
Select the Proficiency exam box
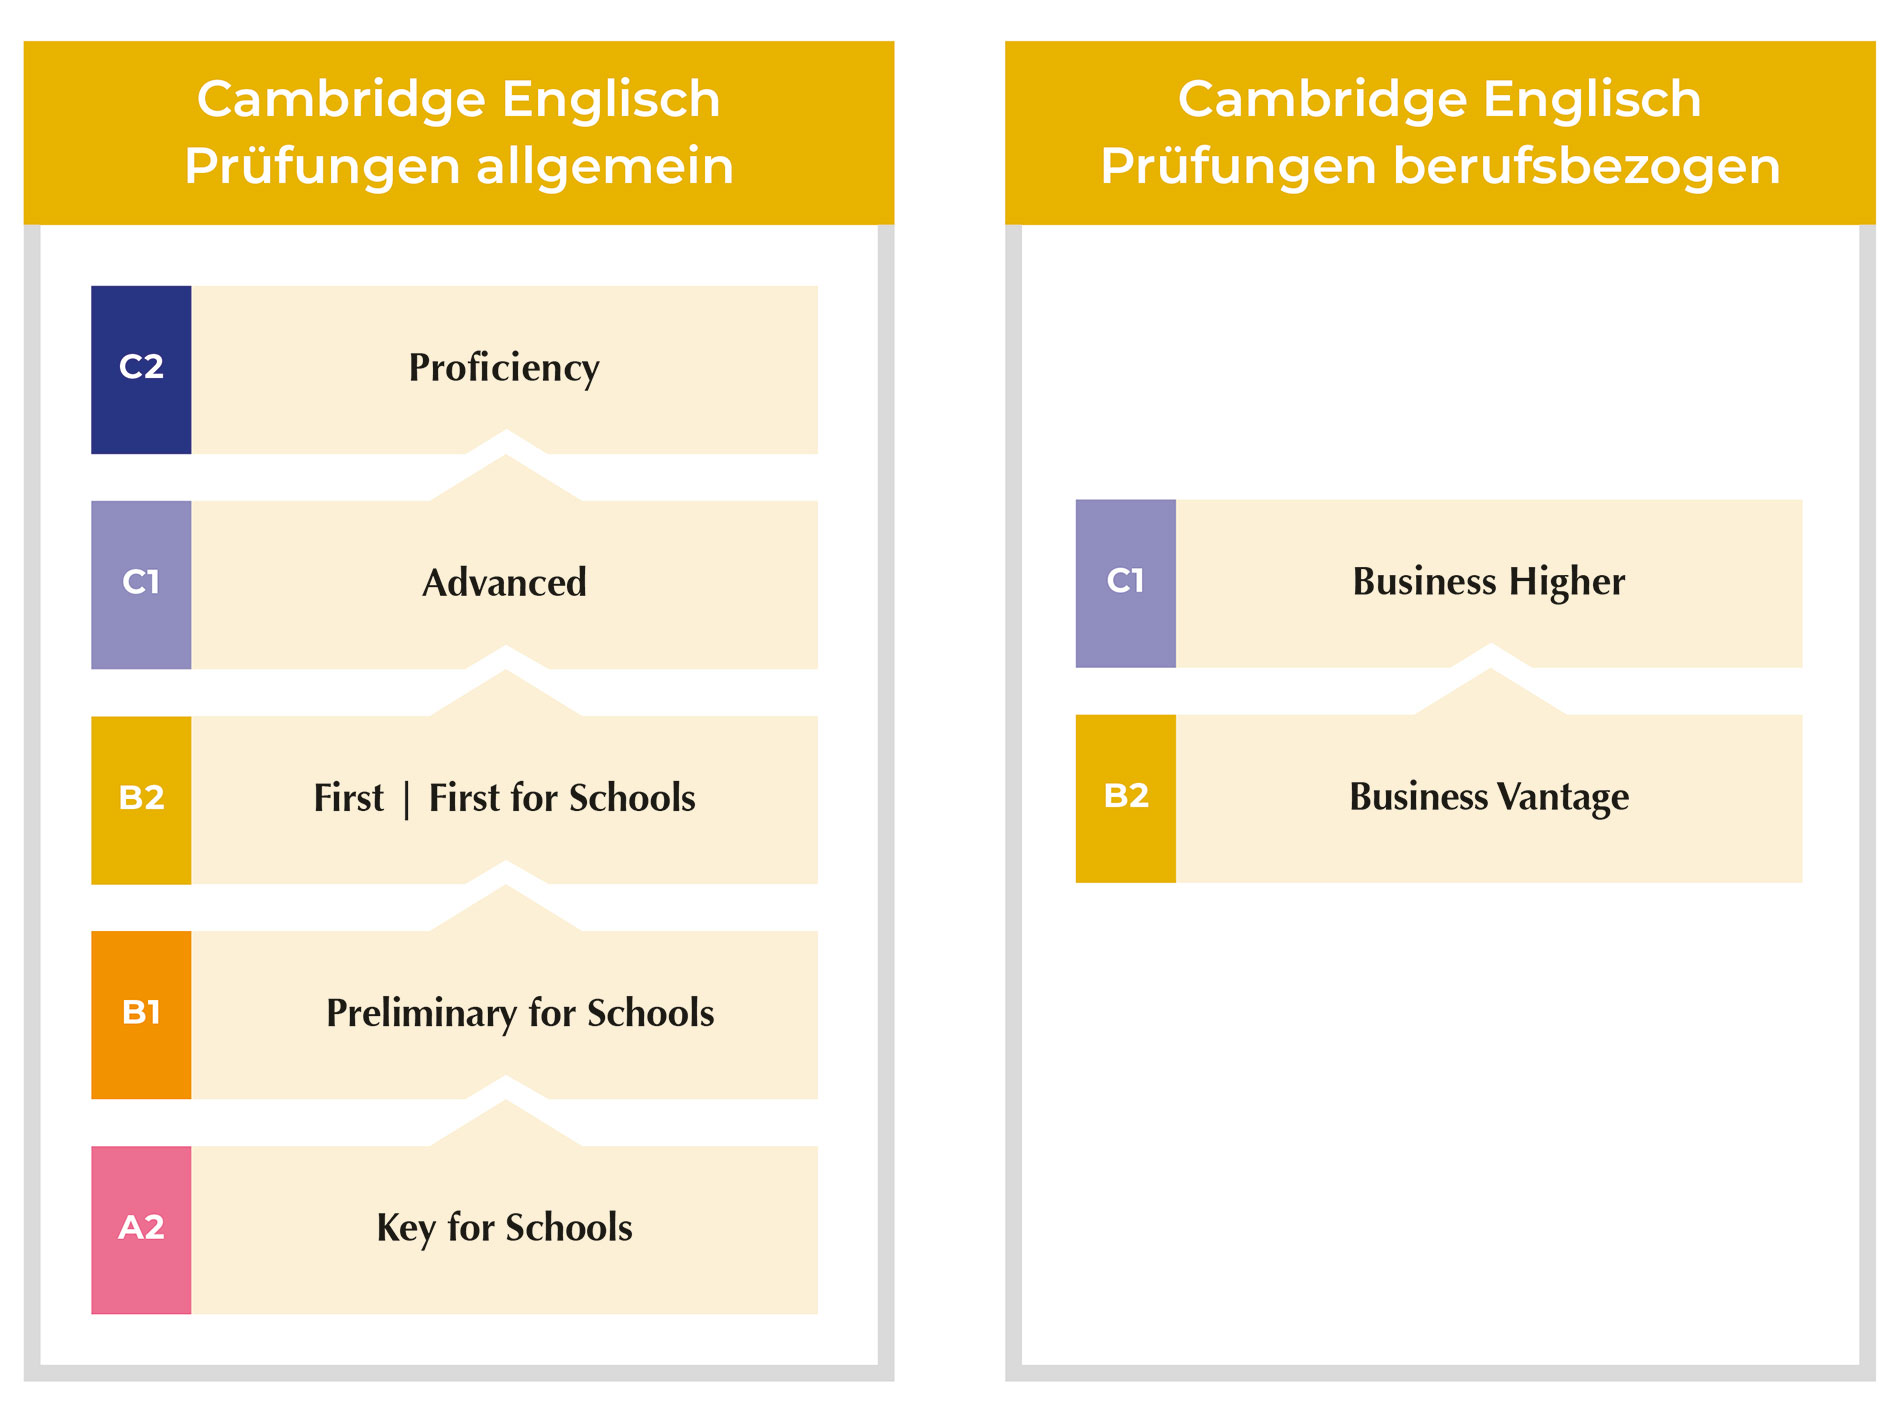point(505,370)
